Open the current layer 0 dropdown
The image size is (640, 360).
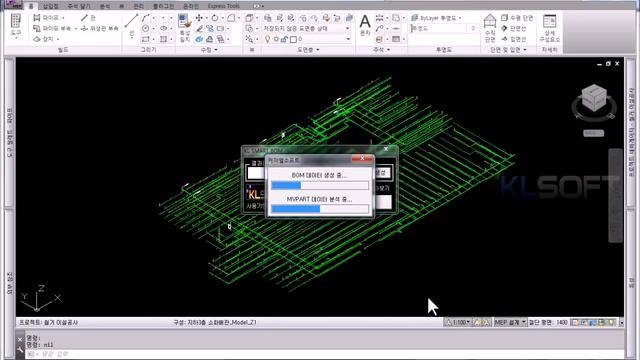(x=348, y=39)
